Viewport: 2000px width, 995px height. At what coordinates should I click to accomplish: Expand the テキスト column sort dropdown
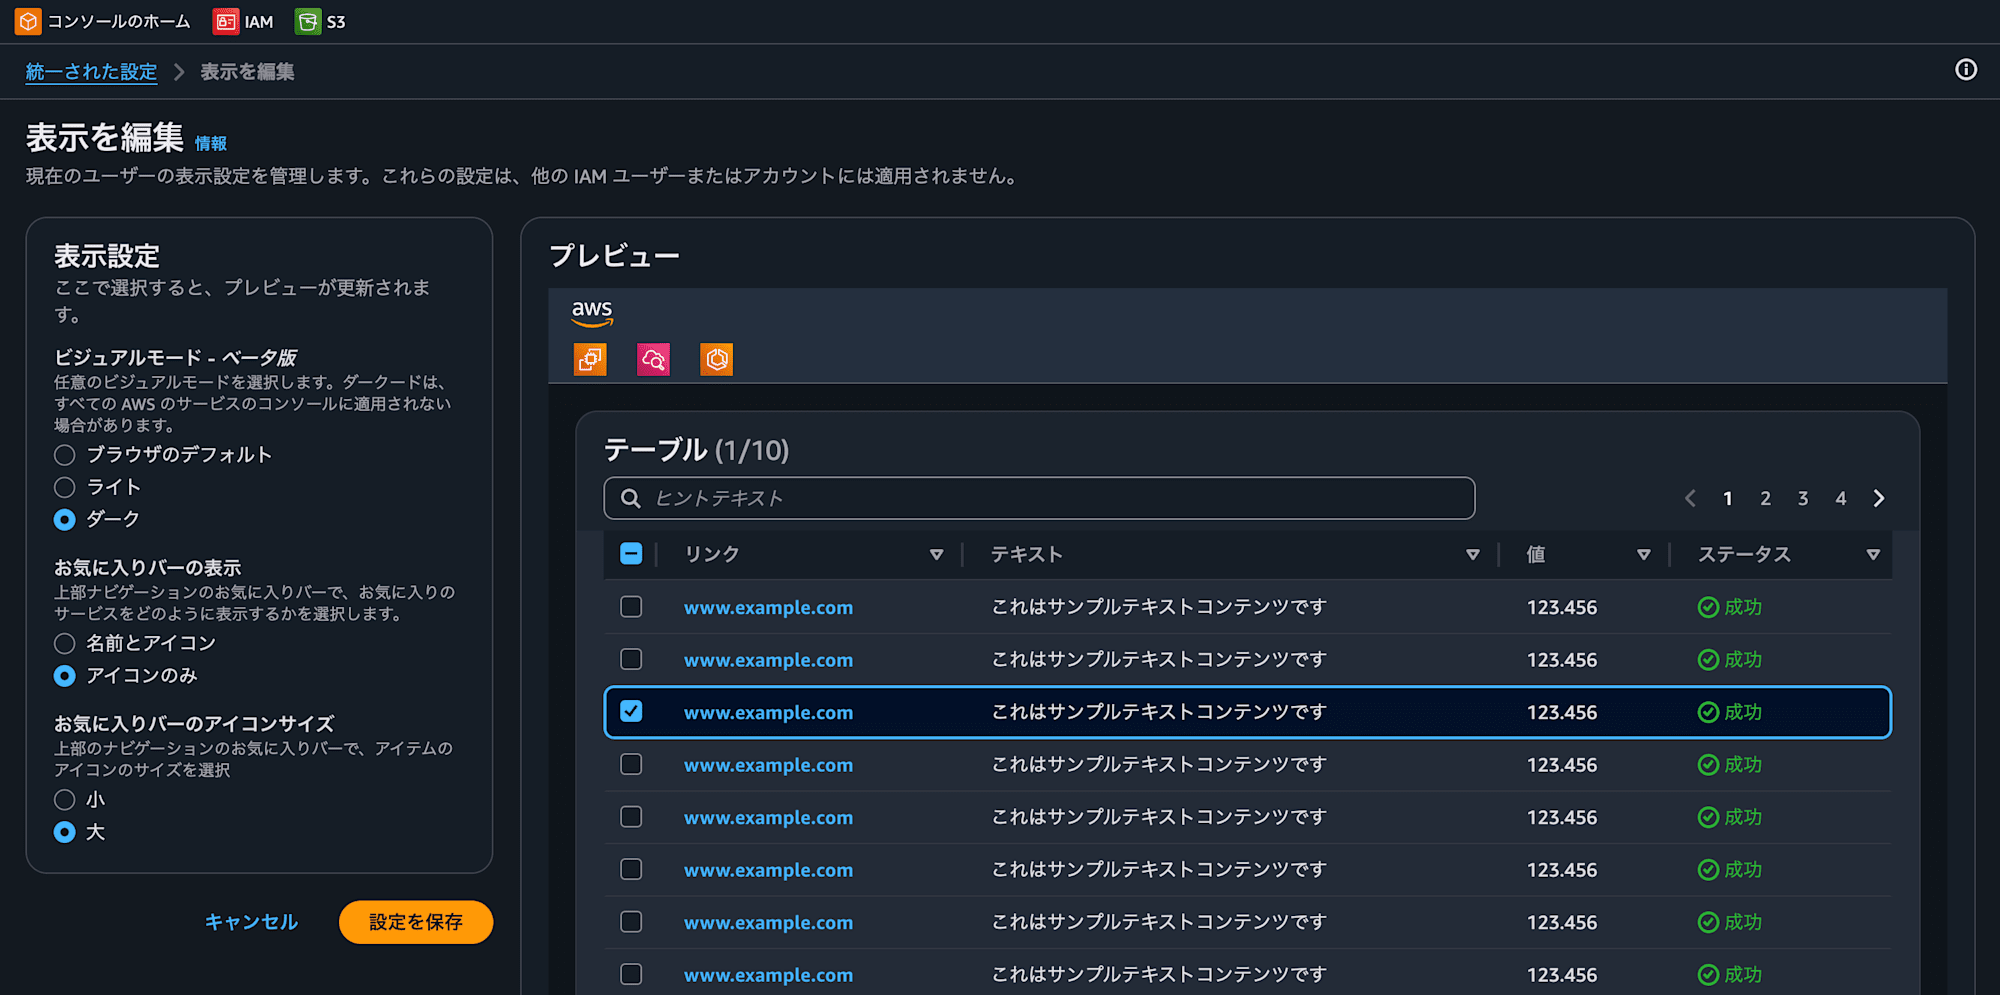pos(1472,554)
